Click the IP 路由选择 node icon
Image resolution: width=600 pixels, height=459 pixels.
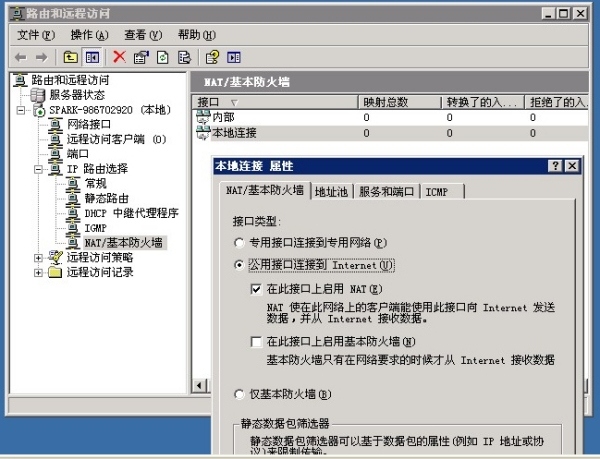click(x=55, y=169)
